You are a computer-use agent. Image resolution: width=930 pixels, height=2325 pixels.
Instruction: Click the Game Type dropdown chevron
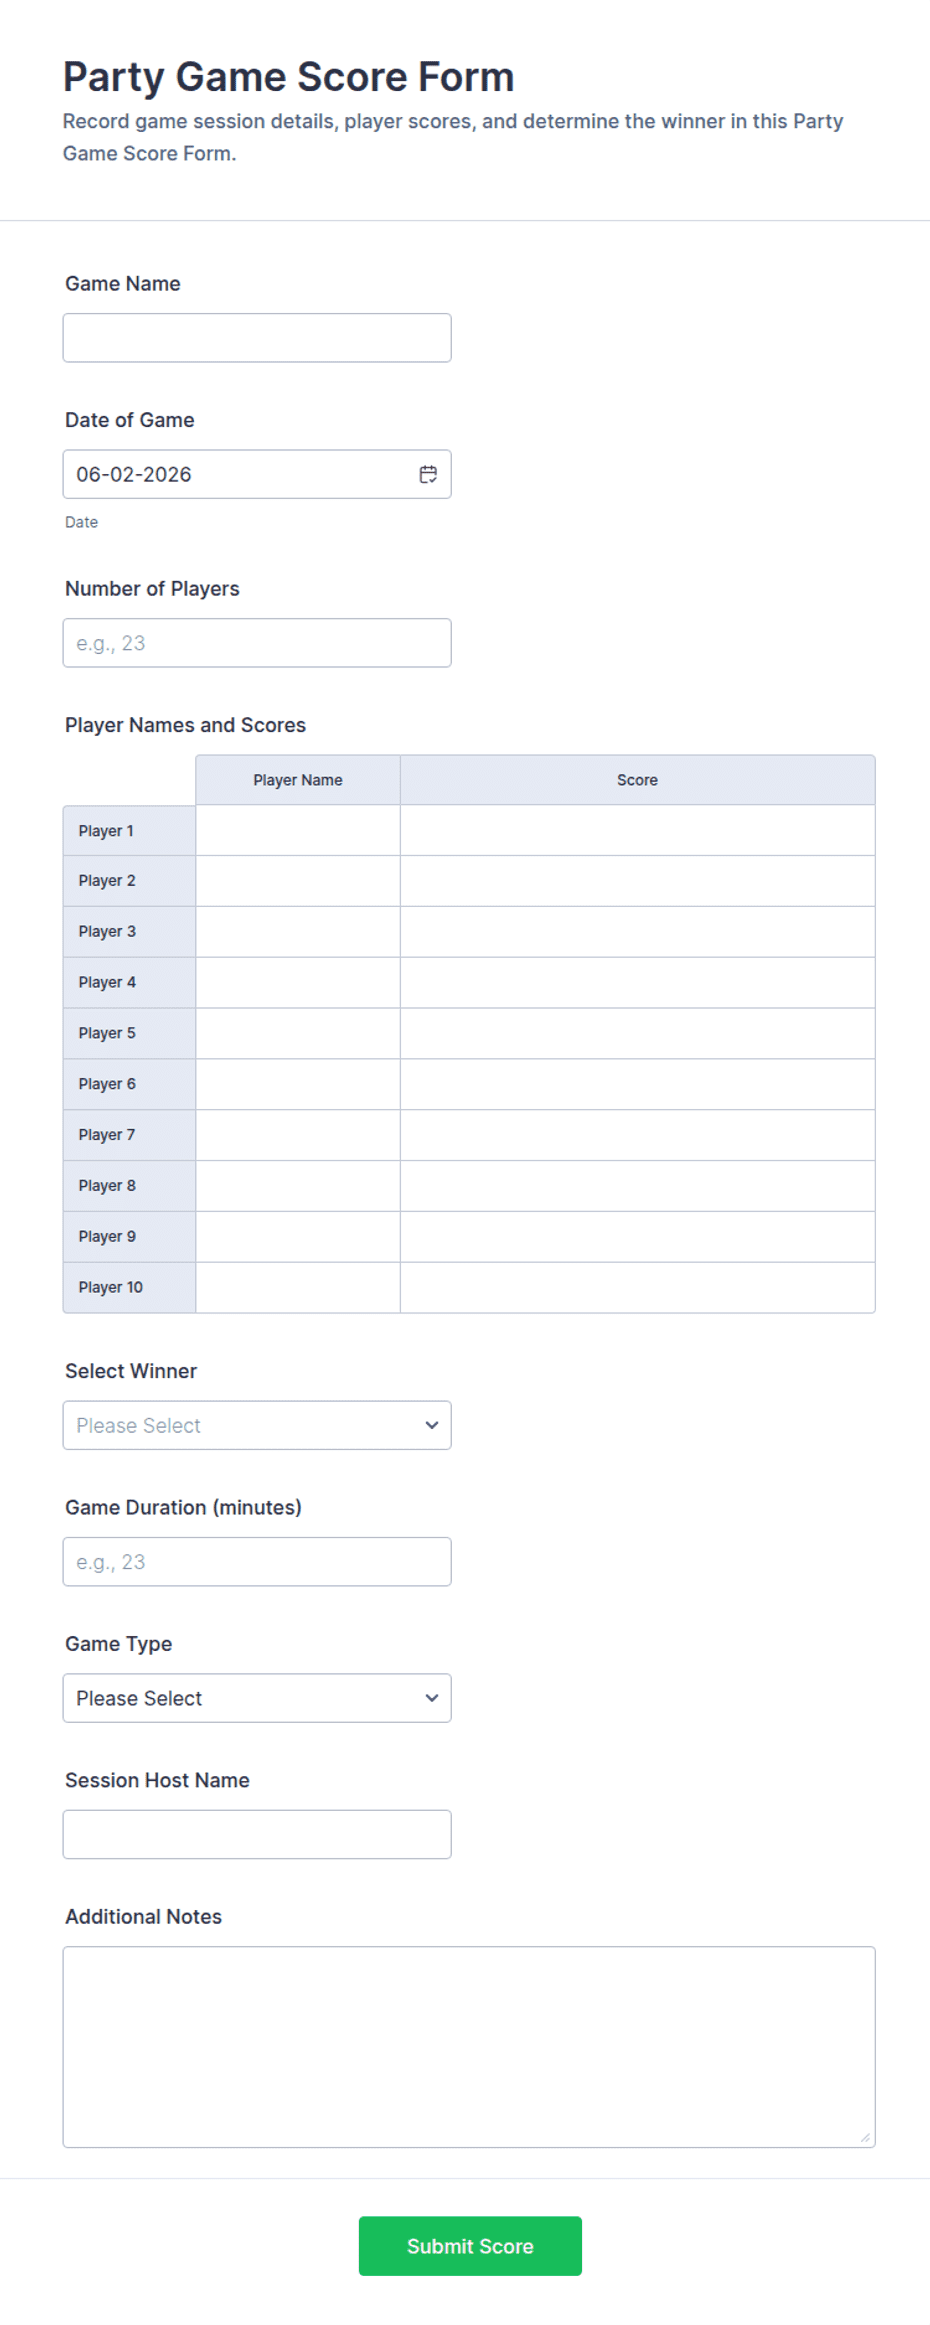[432, 1698]
